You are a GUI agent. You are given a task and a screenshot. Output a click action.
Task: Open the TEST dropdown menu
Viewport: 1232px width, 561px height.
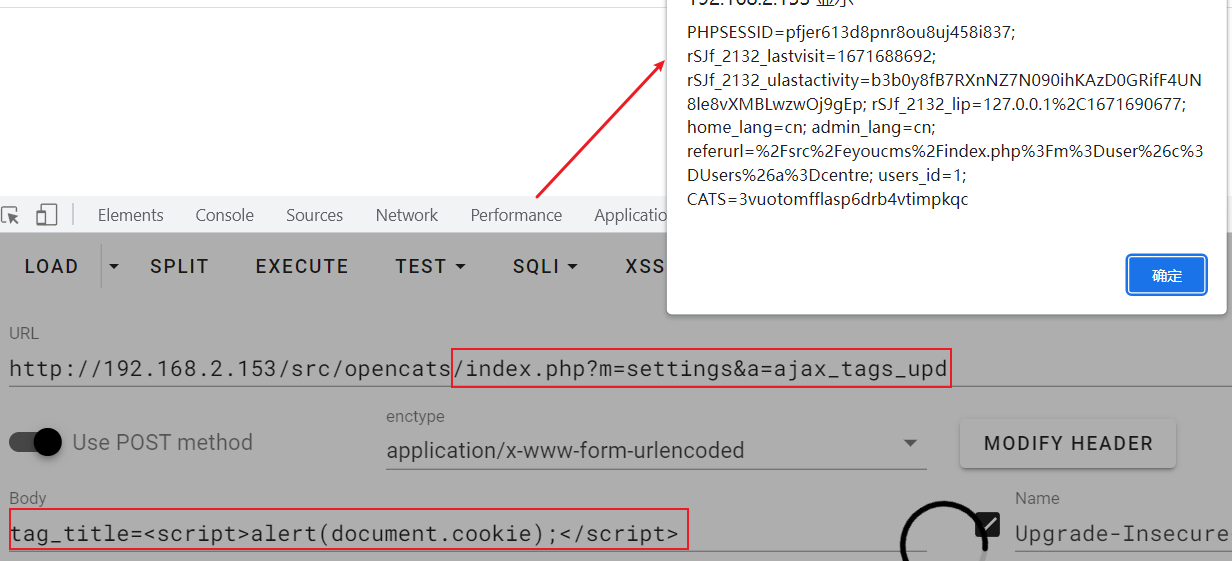pyautogui.click(x=430, y=266)
